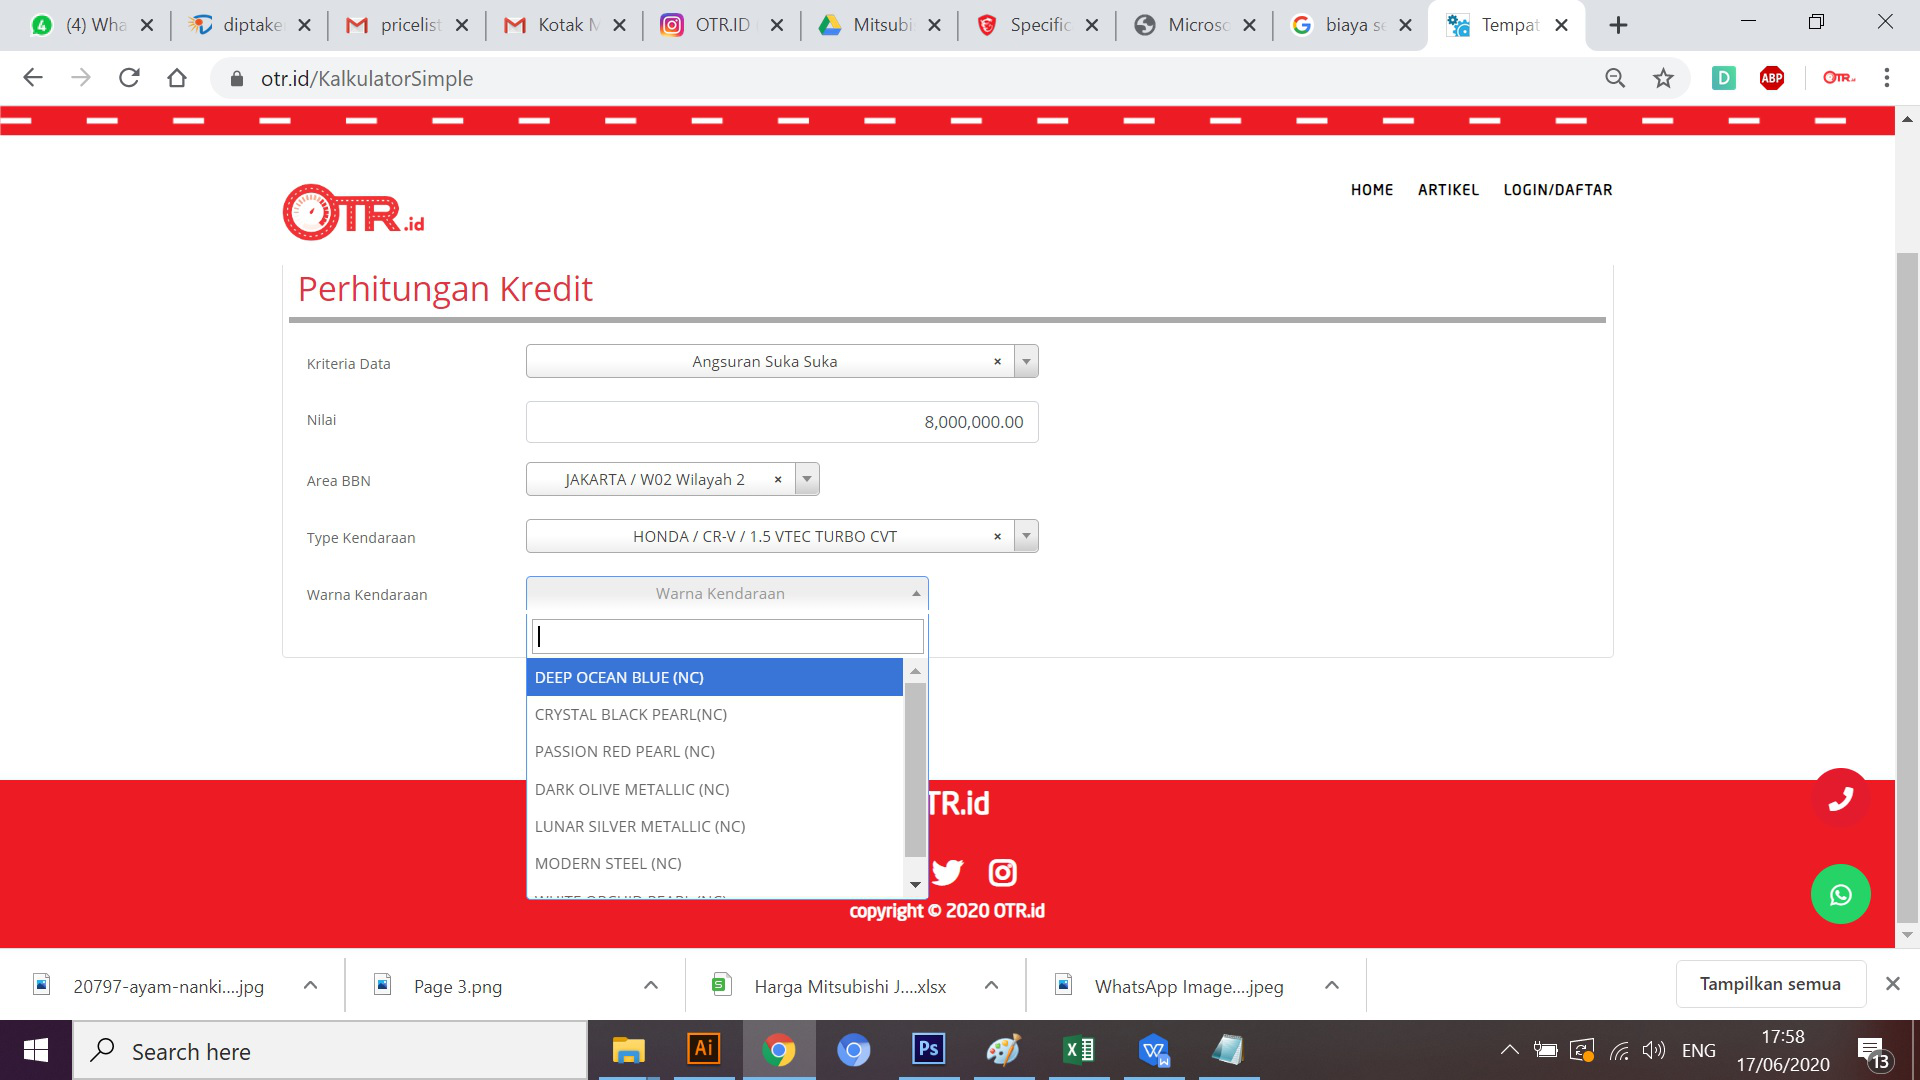This screenshot has width=1920, height=1080.
Task: Click the Tampilkan semua button
Action: tap(1770, 984)
